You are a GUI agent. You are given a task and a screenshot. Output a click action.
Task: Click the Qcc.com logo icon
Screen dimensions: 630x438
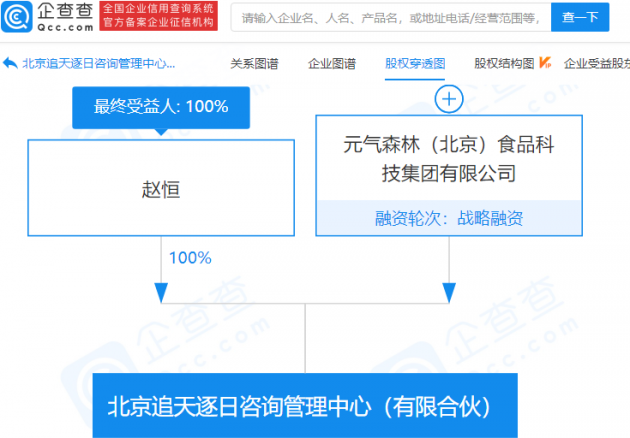click(16, 16)
